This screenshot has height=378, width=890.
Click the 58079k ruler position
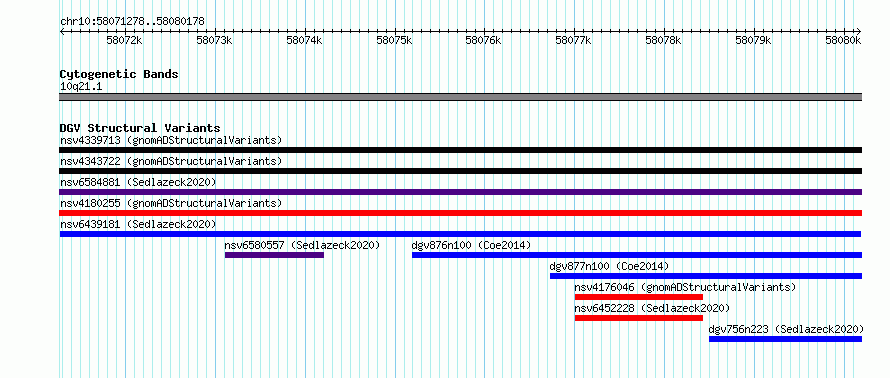754,41
